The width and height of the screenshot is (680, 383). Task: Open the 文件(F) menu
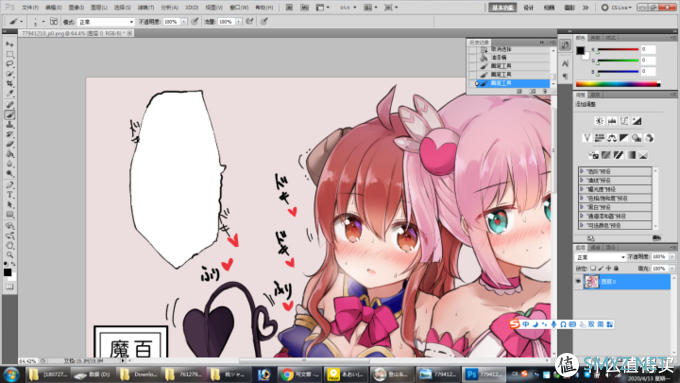pos(30,7)
